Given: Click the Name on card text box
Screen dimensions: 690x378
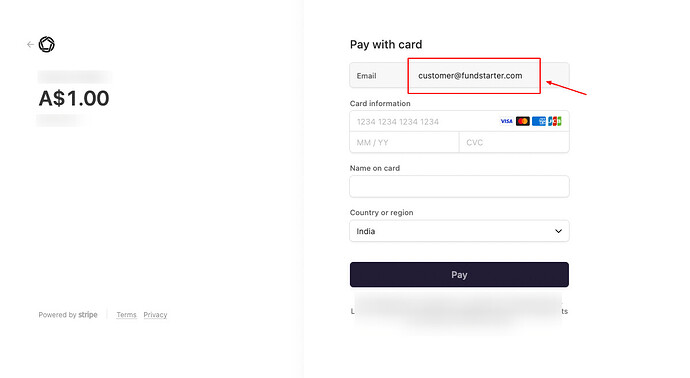Looking at the screenshot, I should (459, 187).
